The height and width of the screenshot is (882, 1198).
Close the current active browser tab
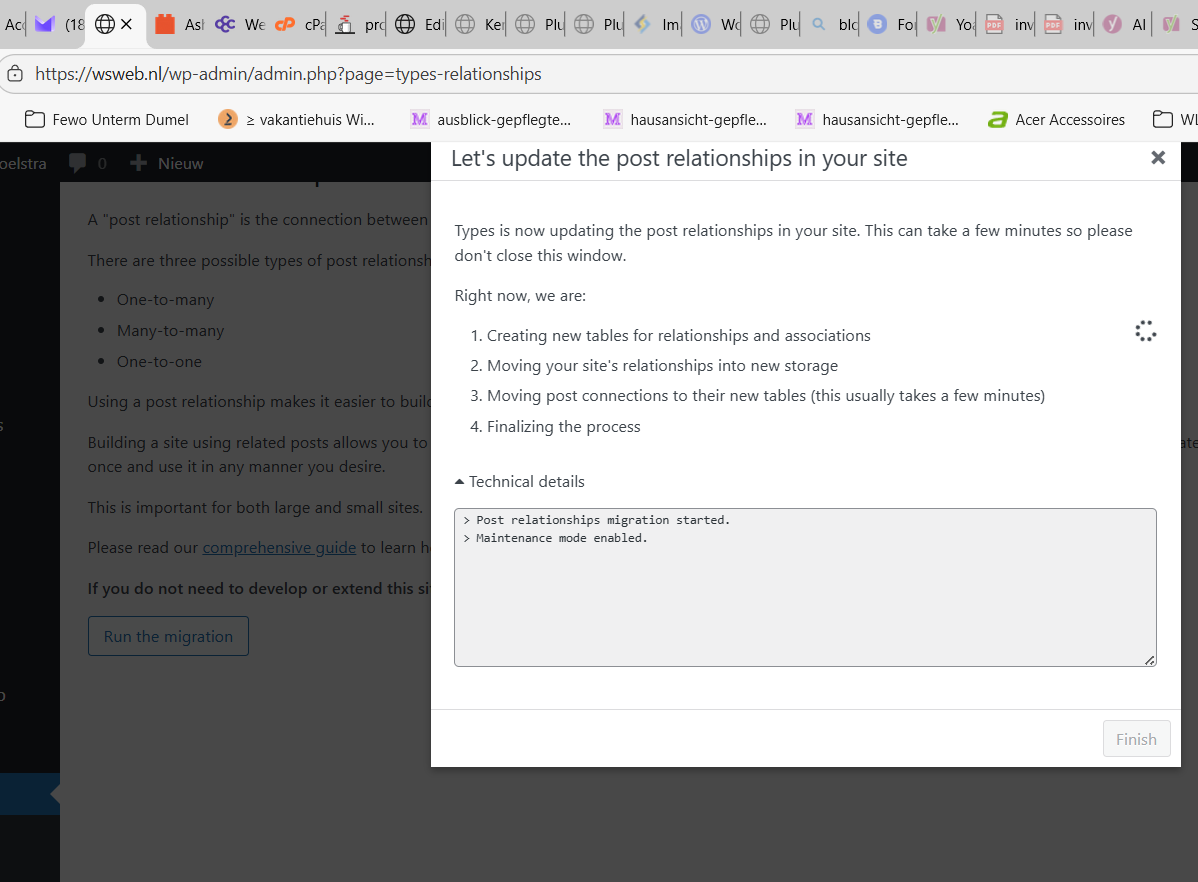pyautogui.click(x=126, y=24)
